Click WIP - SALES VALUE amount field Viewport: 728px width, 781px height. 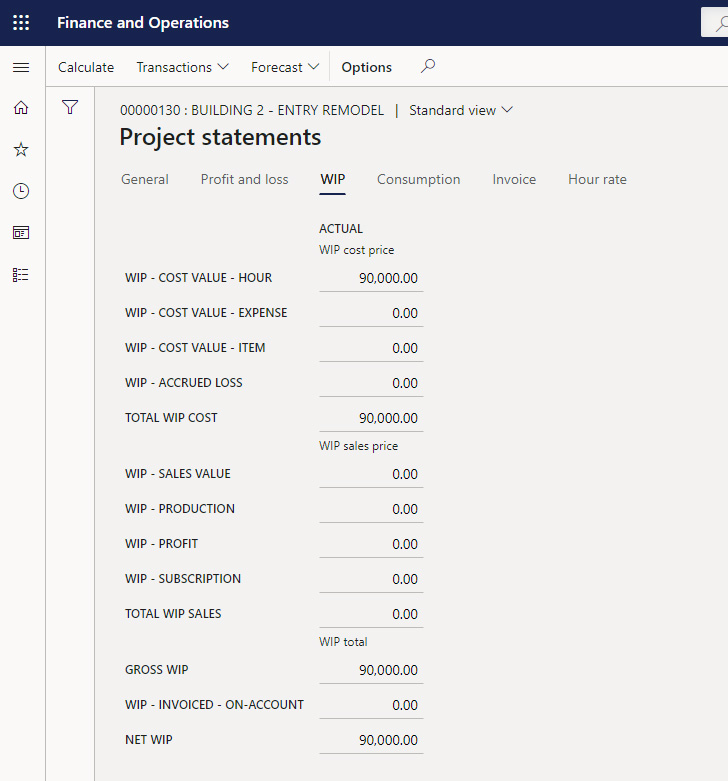tap(371, 474)
